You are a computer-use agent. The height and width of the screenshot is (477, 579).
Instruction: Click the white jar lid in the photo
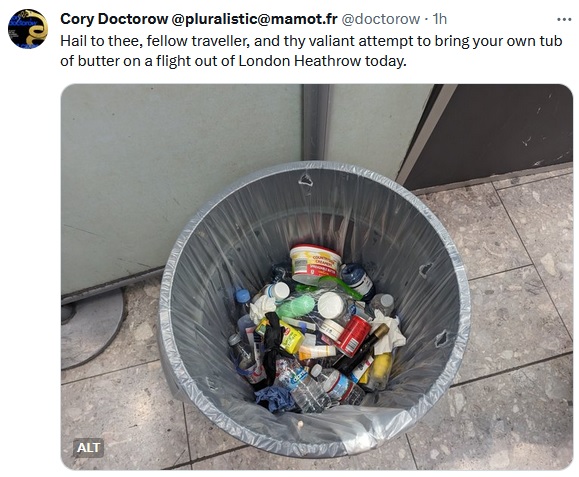coord(331,305)
